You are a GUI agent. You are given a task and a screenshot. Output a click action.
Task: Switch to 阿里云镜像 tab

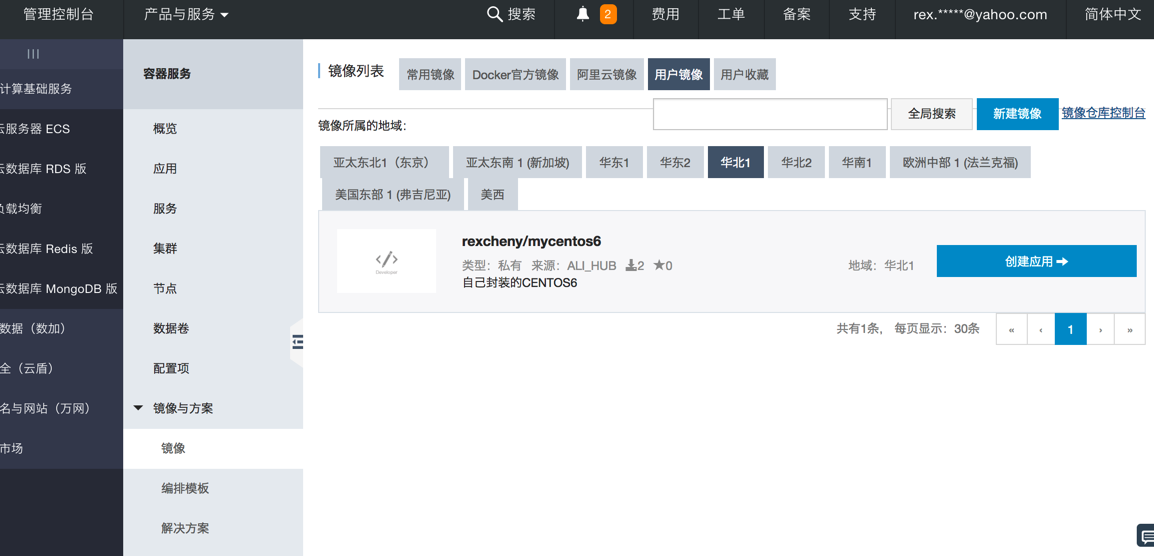606,74
